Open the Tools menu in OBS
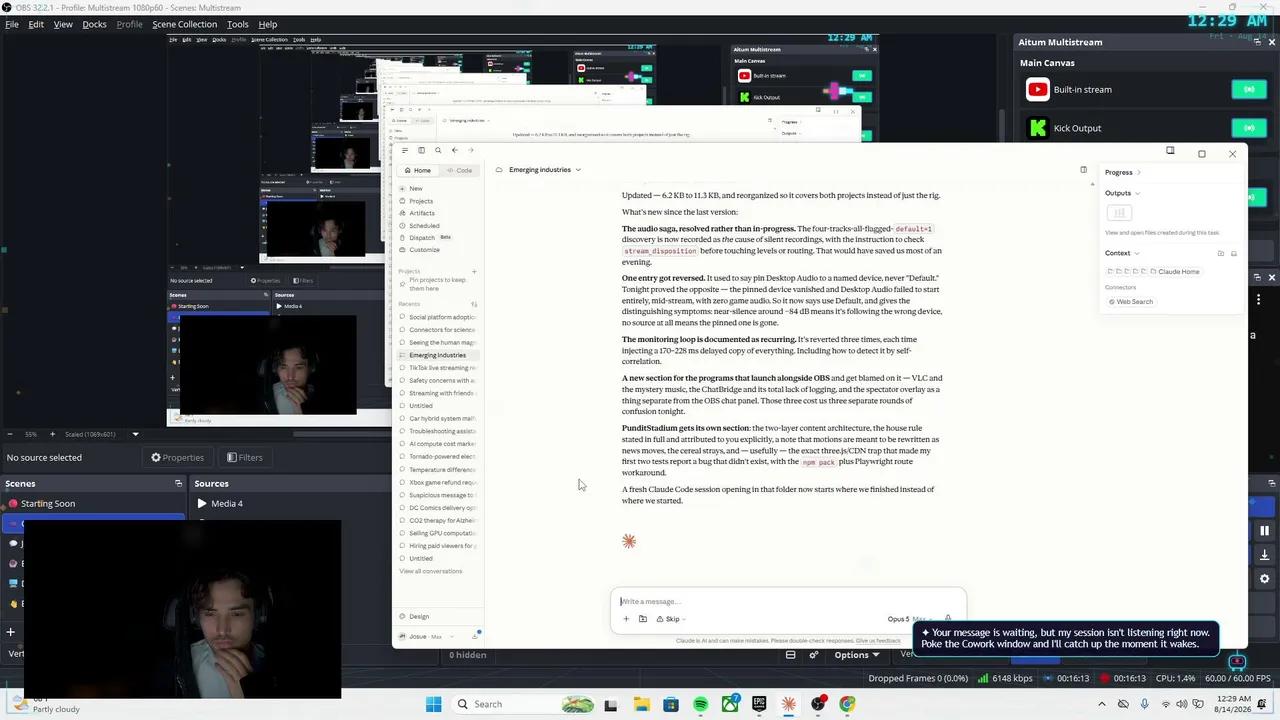1280x720 pixels. point(238,24)
